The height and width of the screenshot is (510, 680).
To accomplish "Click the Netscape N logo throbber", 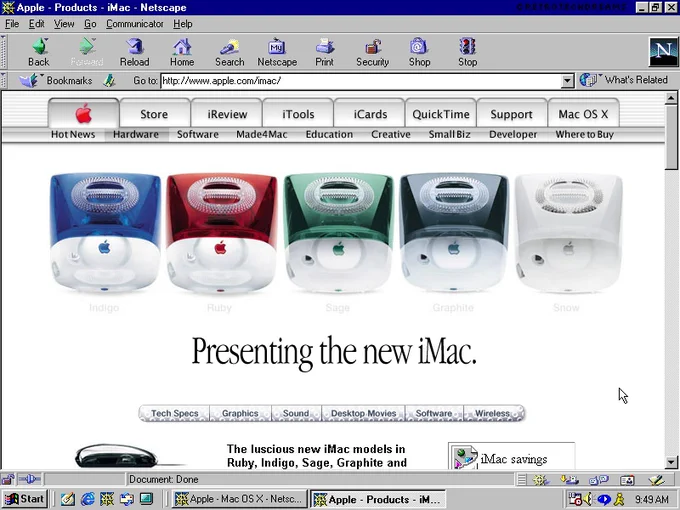I will pos(663,52).
